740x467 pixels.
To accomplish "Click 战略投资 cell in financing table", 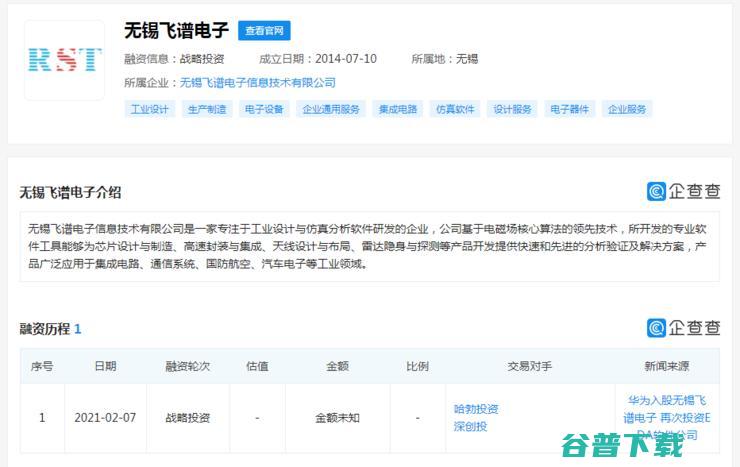I will pyautogui.click(x=188, y=417).
